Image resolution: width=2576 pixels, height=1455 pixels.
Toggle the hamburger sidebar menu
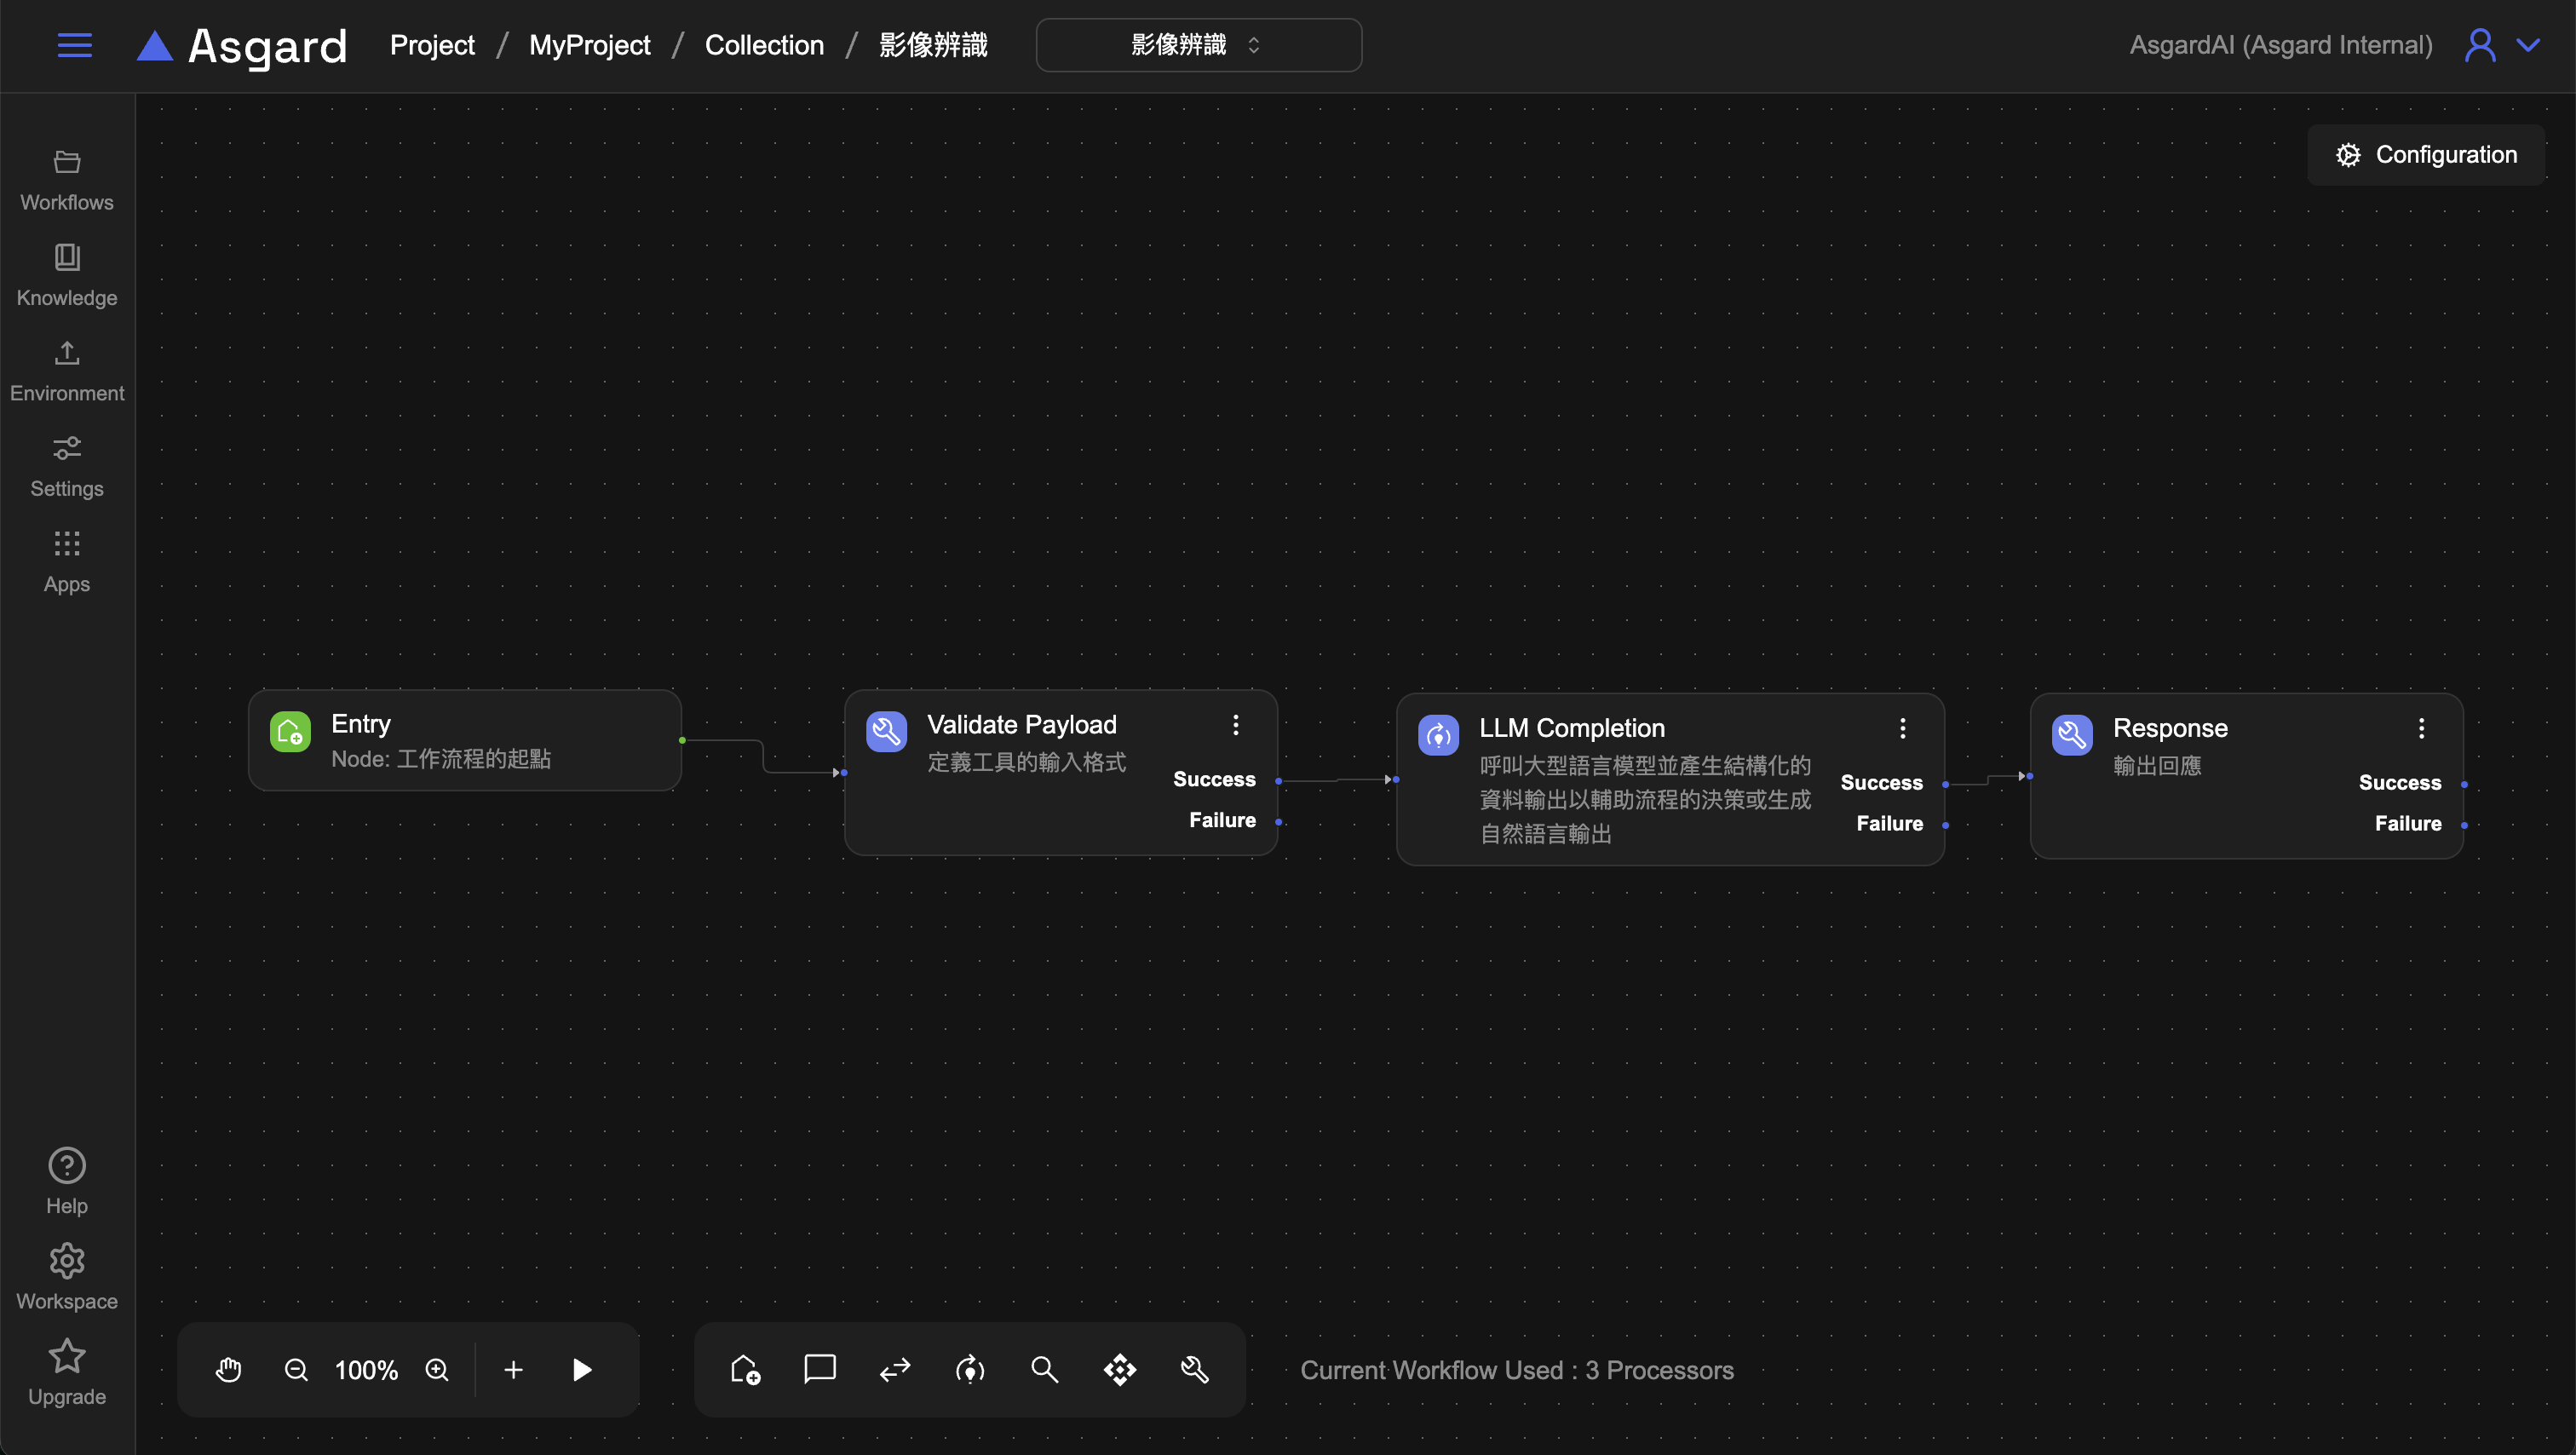[x=75, y=45]
